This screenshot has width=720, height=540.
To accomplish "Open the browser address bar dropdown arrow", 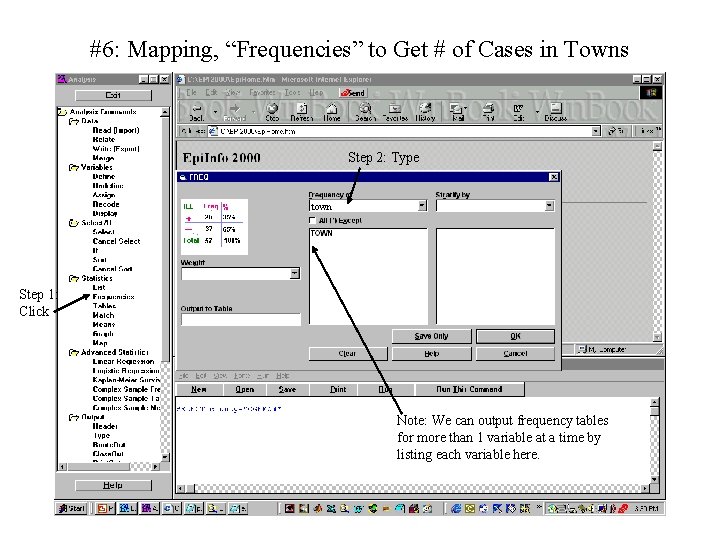I will coord(596,131).
